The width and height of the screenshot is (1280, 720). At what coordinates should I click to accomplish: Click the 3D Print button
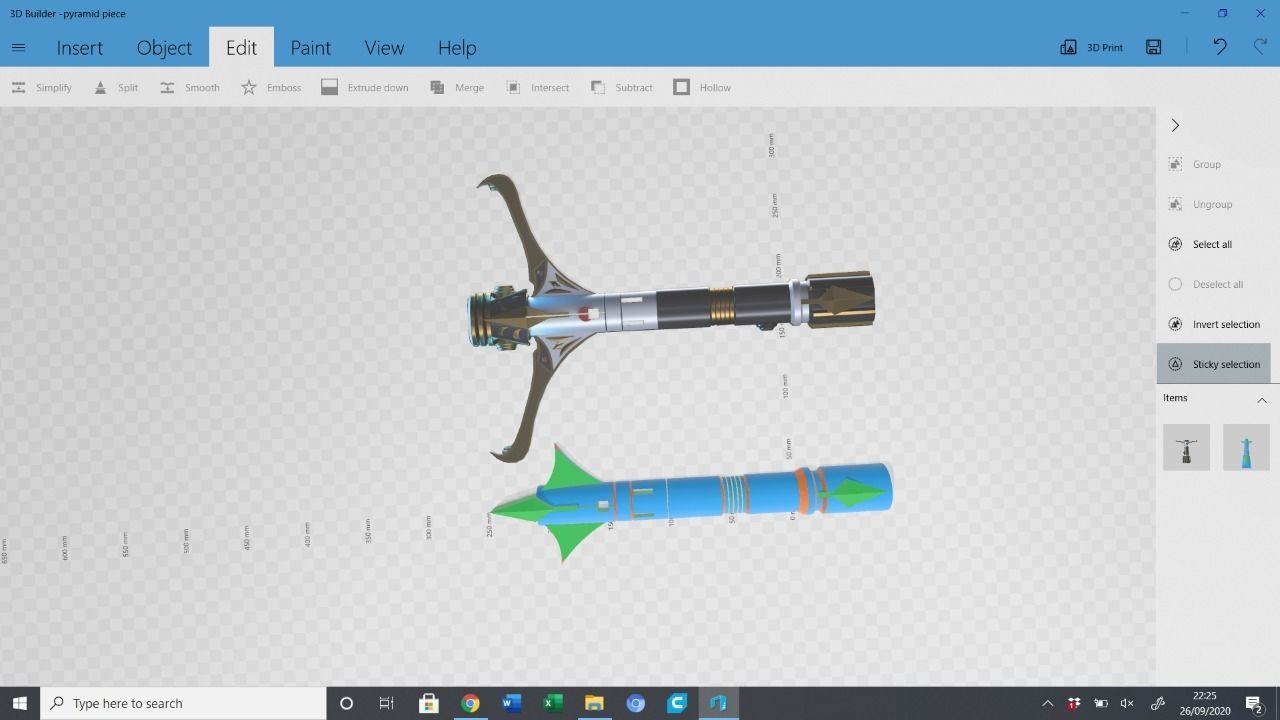click(x=1091, y=47)
